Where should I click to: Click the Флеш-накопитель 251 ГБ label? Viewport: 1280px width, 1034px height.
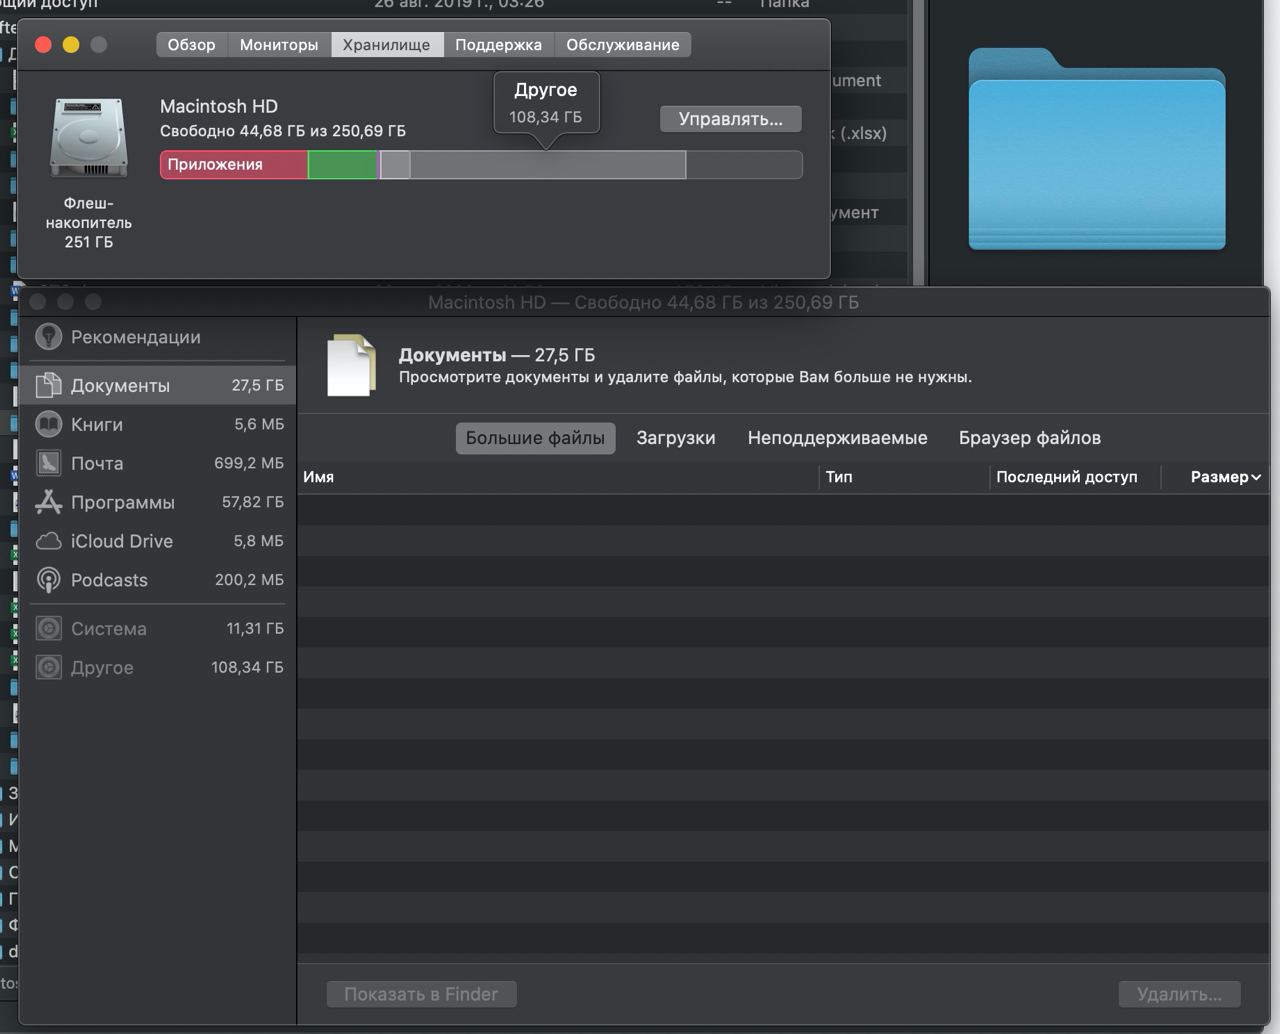[x=89, y=223]
